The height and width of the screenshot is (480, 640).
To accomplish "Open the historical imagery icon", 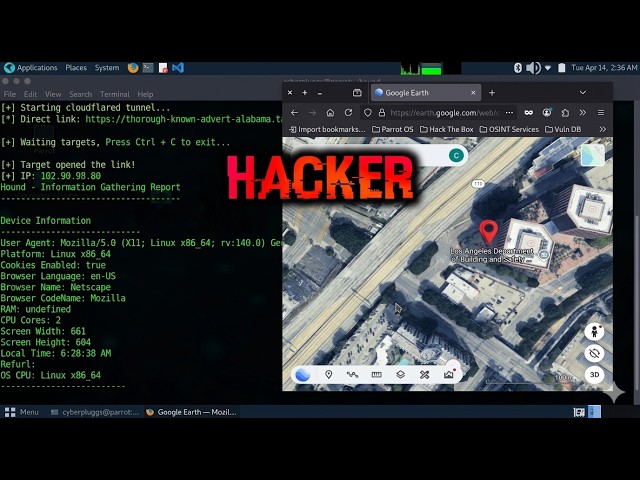I will tap(449, 374).
